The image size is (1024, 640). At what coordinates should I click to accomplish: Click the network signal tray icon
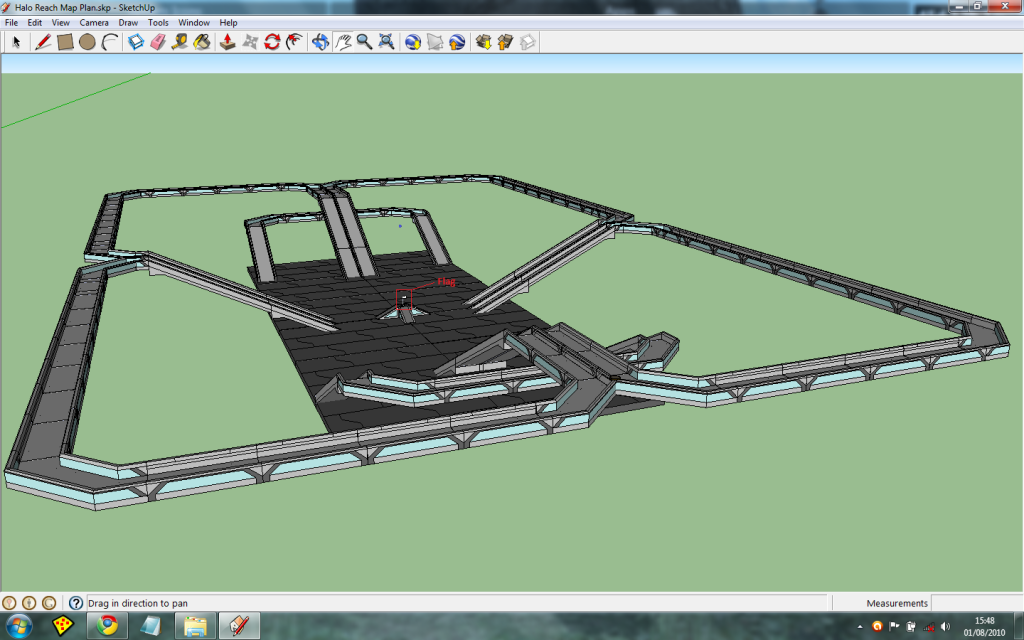928,626
